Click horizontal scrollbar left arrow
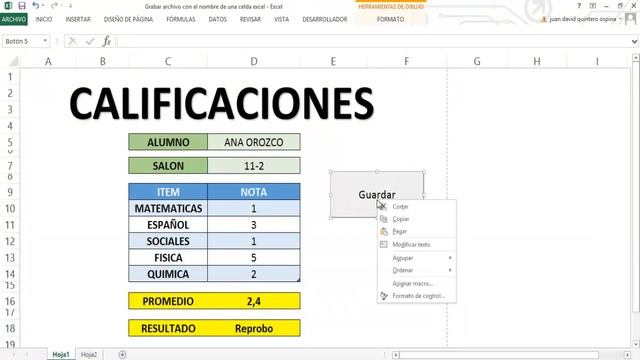The height and width of the screenshot is (360, 640). (395, 355)
